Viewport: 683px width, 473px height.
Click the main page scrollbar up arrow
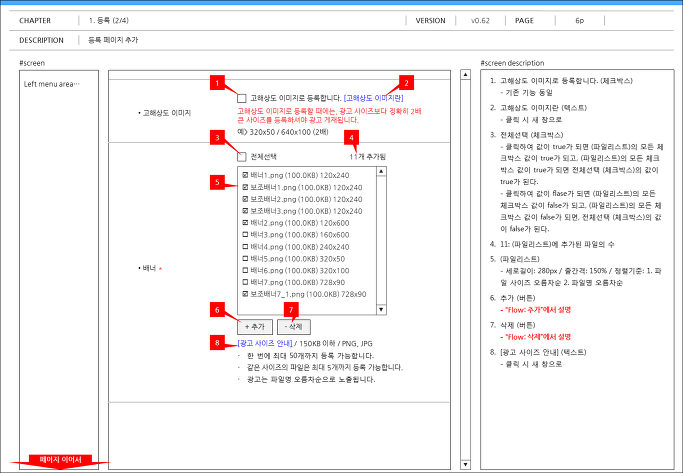click(465, 74)
